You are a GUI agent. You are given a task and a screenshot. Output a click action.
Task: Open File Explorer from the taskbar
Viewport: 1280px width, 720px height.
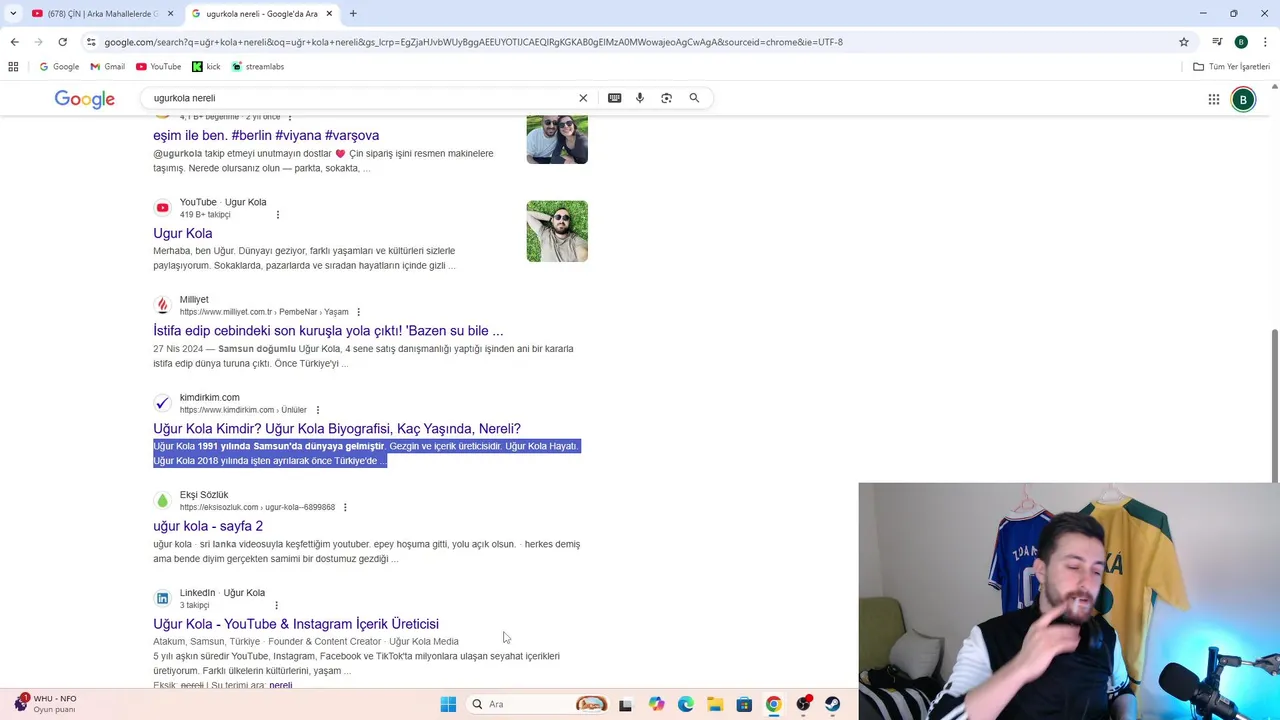click(715, 704)
